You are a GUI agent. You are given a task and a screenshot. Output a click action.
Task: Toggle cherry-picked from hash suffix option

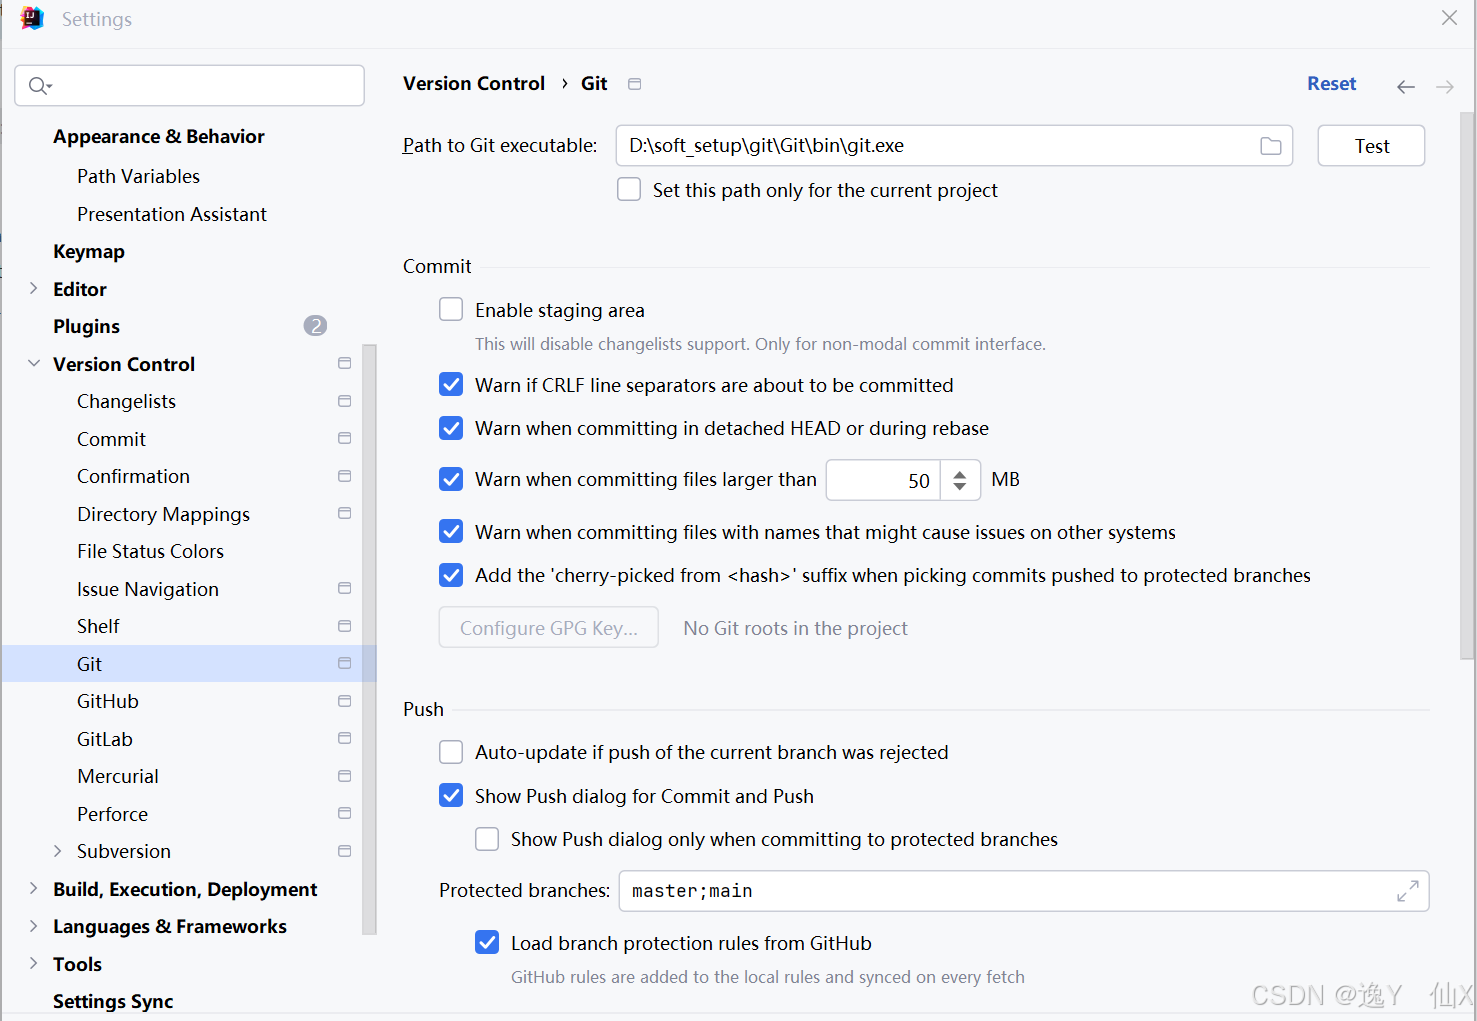(451, 575)
